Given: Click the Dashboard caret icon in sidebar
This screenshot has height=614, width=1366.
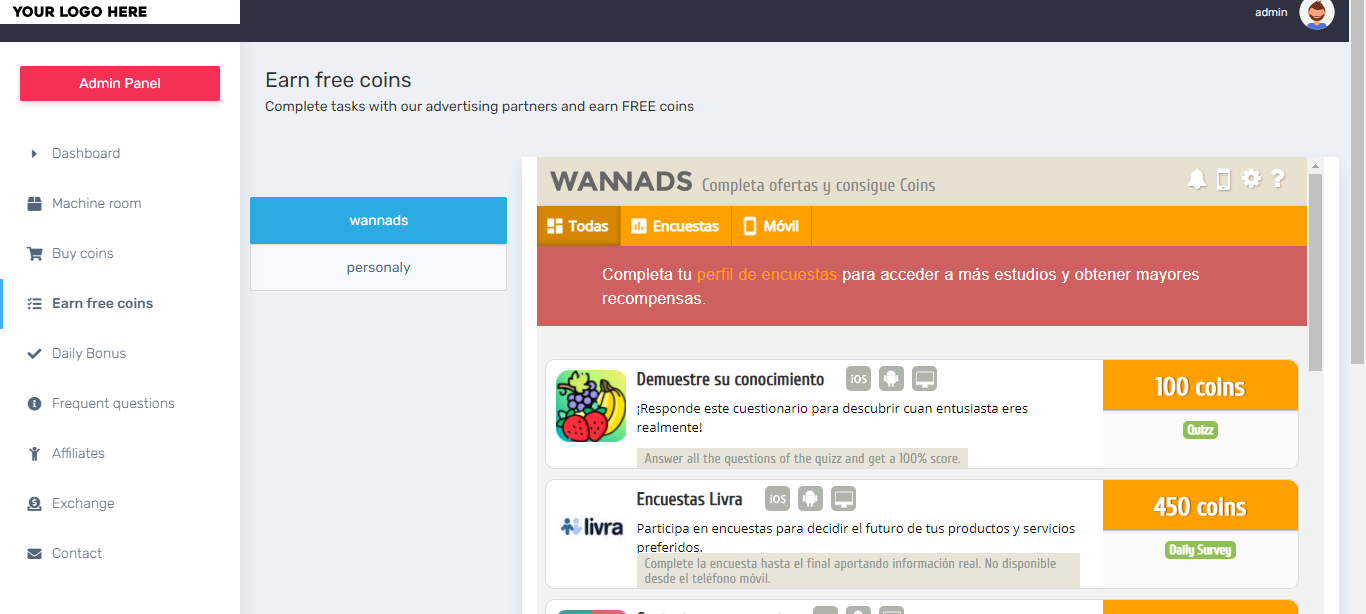Looking at the screenshot, I should click(x=34, y=153).
